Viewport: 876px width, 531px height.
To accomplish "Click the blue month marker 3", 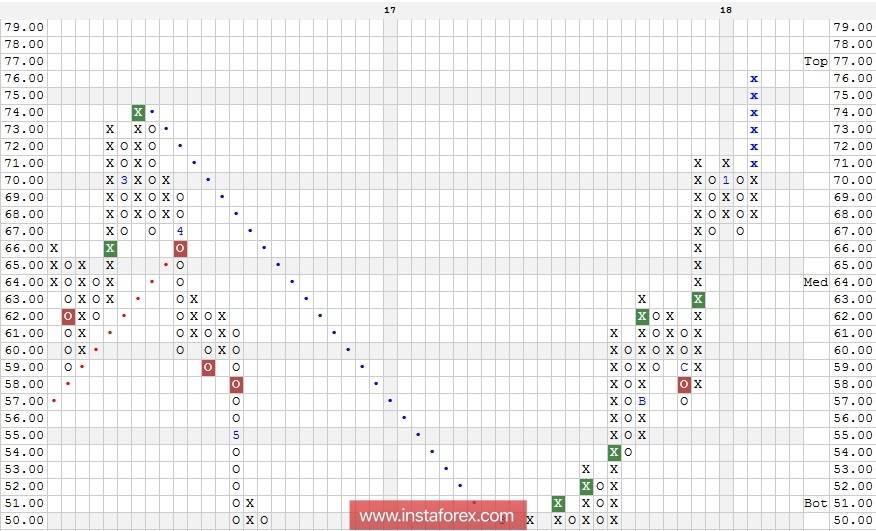I will [124, 180].
